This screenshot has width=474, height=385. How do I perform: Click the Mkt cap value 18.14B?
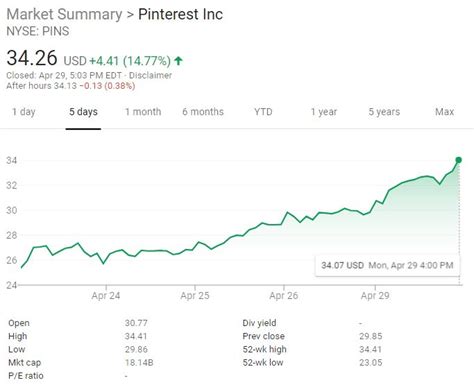click(x=139, y=362)
